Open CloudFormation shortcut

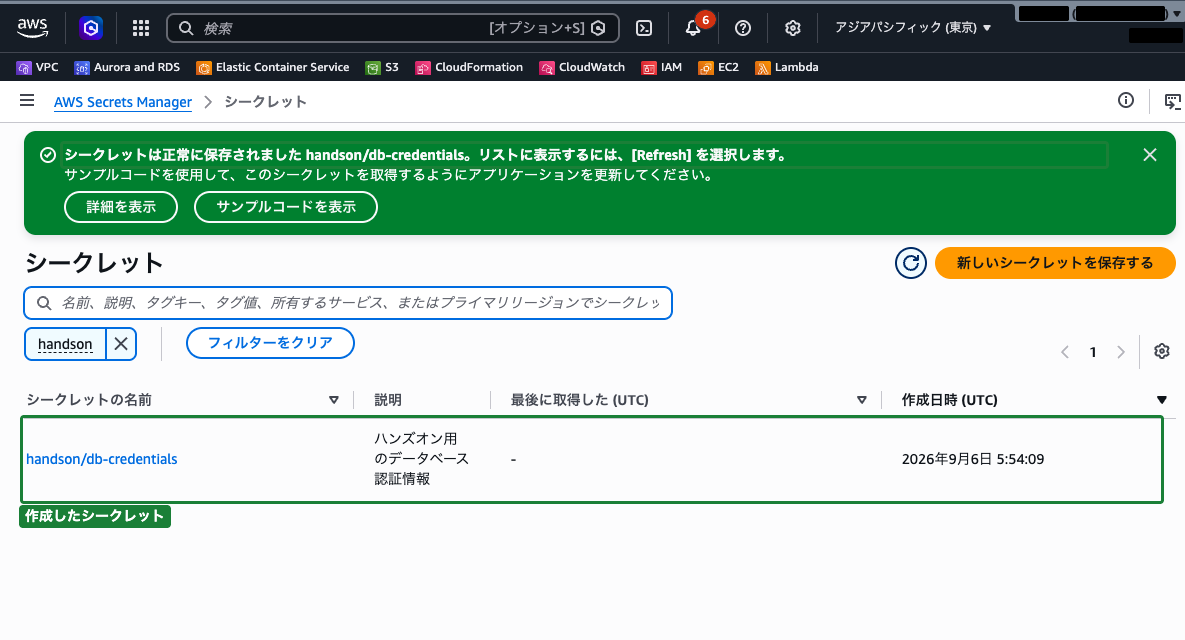pos(469,67)
